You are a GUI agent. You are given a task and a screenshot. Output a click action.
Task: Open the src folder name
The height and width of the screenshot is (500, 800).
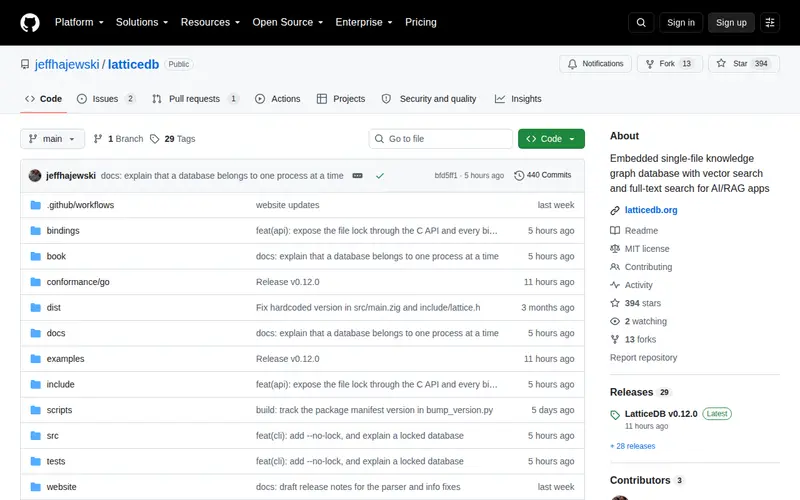click(53, 436)
